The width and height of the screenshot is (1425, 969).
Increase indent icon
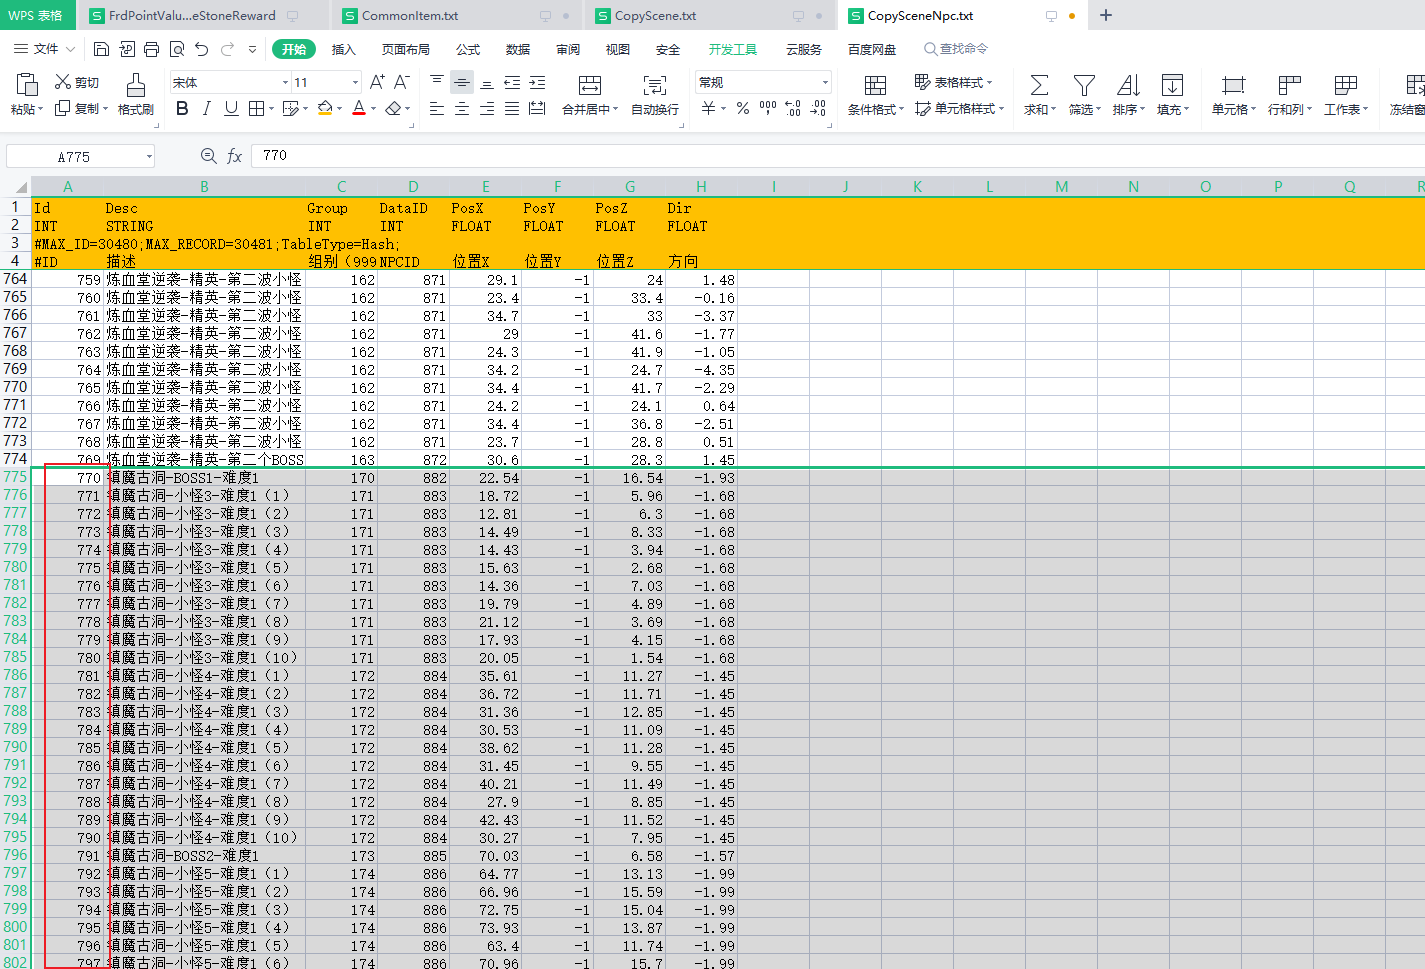pos(537,82)
